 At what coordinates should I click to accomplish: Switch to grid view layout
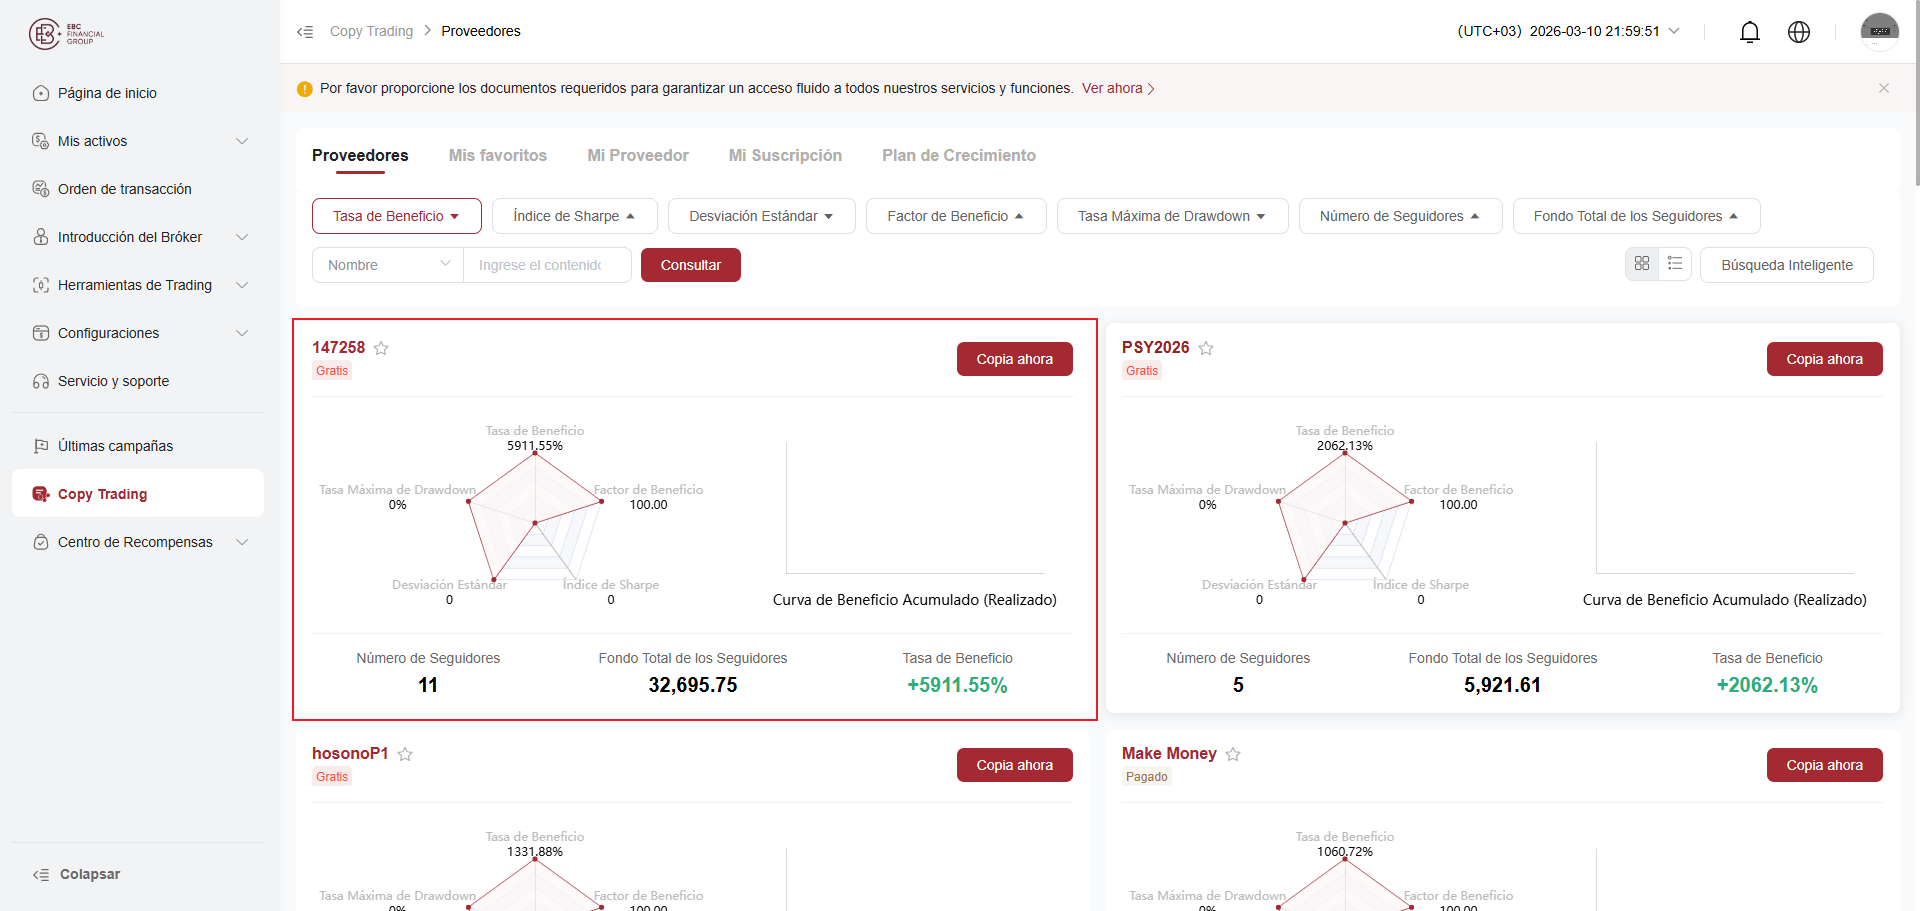pyautogui.click(x=1641, y=264)
